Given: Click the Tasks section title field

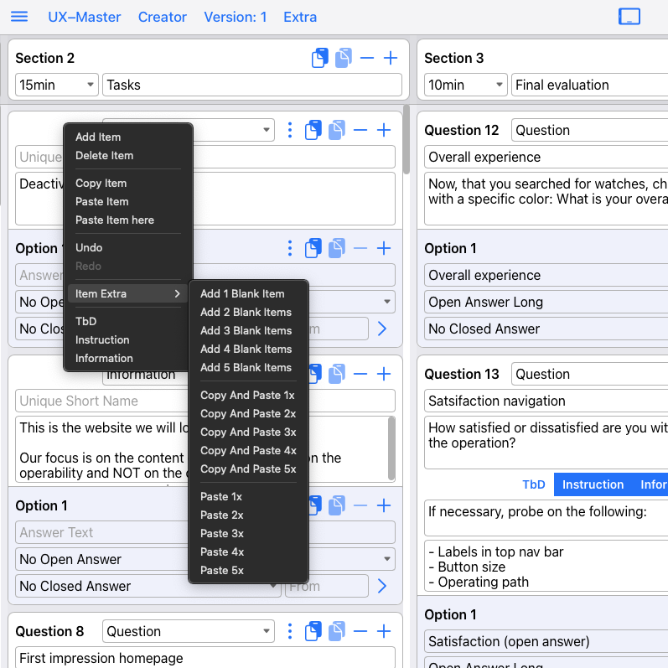Looking at the screenshot, I should (252, 85).
